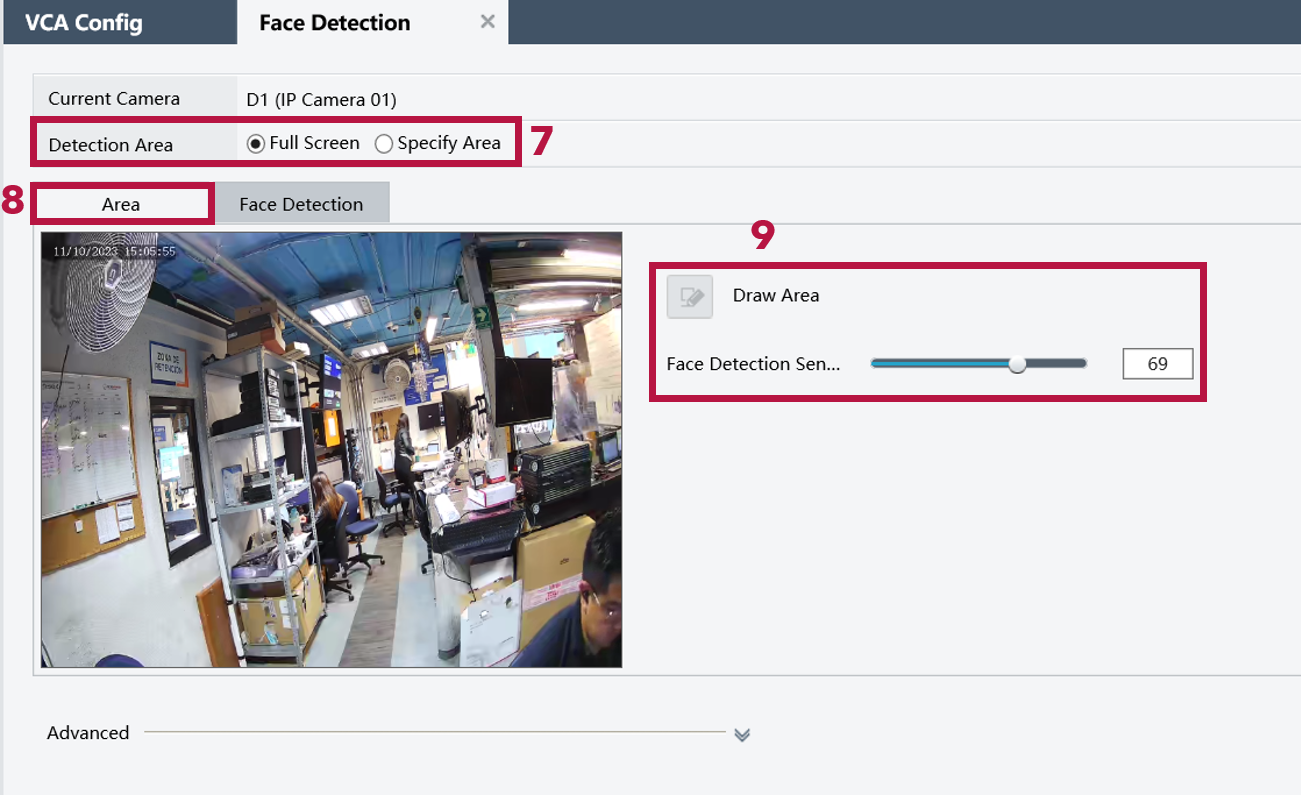Viewport: 1301px width, 795px height.
Task: Grab the face detection sensitivity slider handle
Action: (x=1017, y=364)
